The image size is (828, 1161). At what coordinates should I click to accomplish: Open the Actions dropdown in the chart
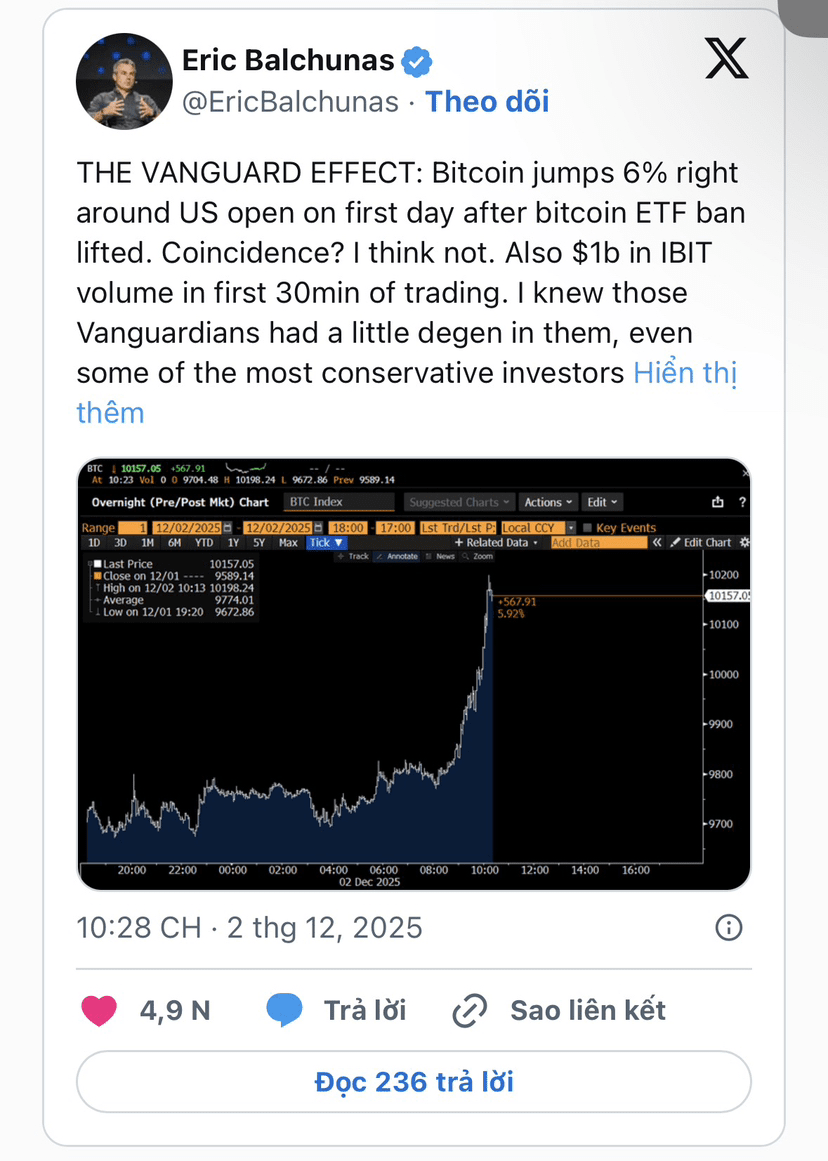549,502
